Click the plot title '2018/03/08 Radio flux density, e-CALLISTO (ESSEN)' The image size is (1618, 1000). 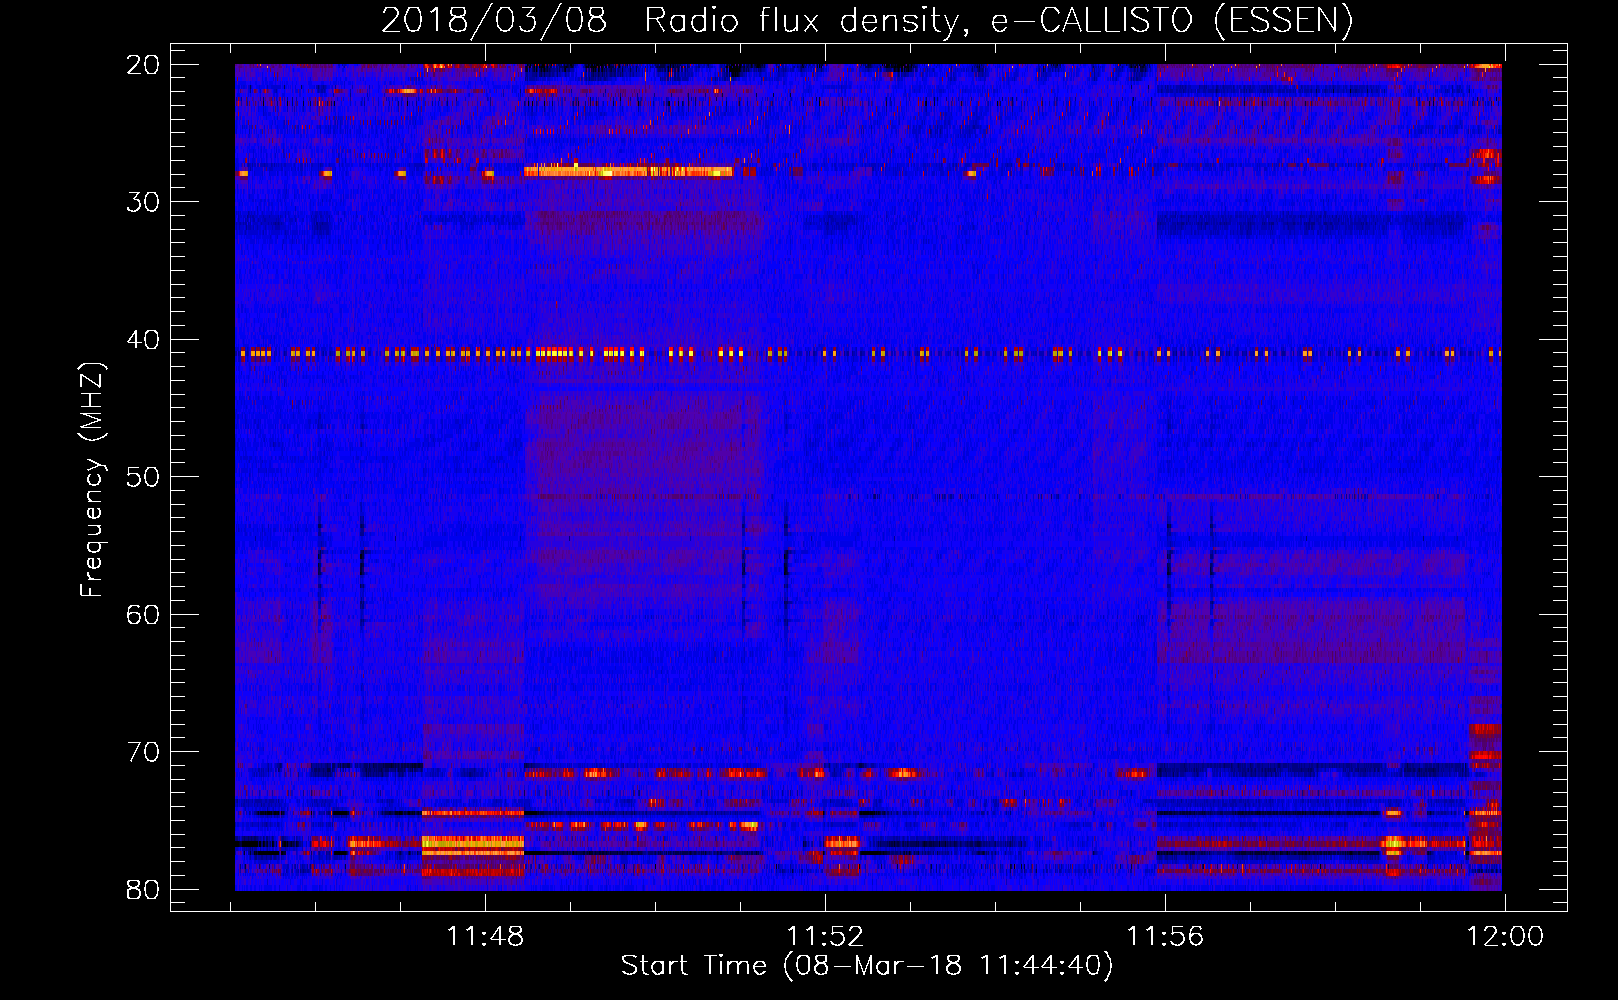(x=867, y=20)
